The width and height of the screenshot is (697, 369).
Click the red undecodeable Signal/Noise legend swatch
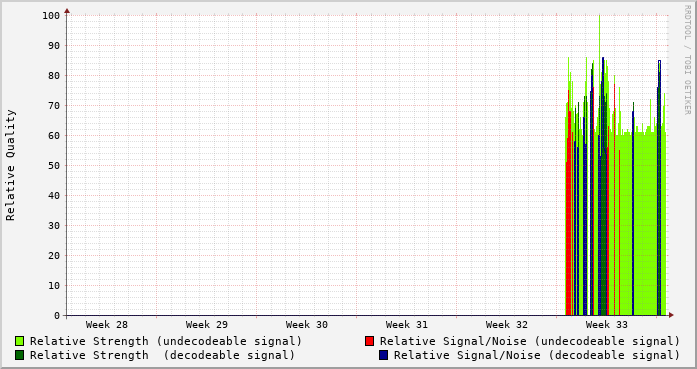(369, 341)
